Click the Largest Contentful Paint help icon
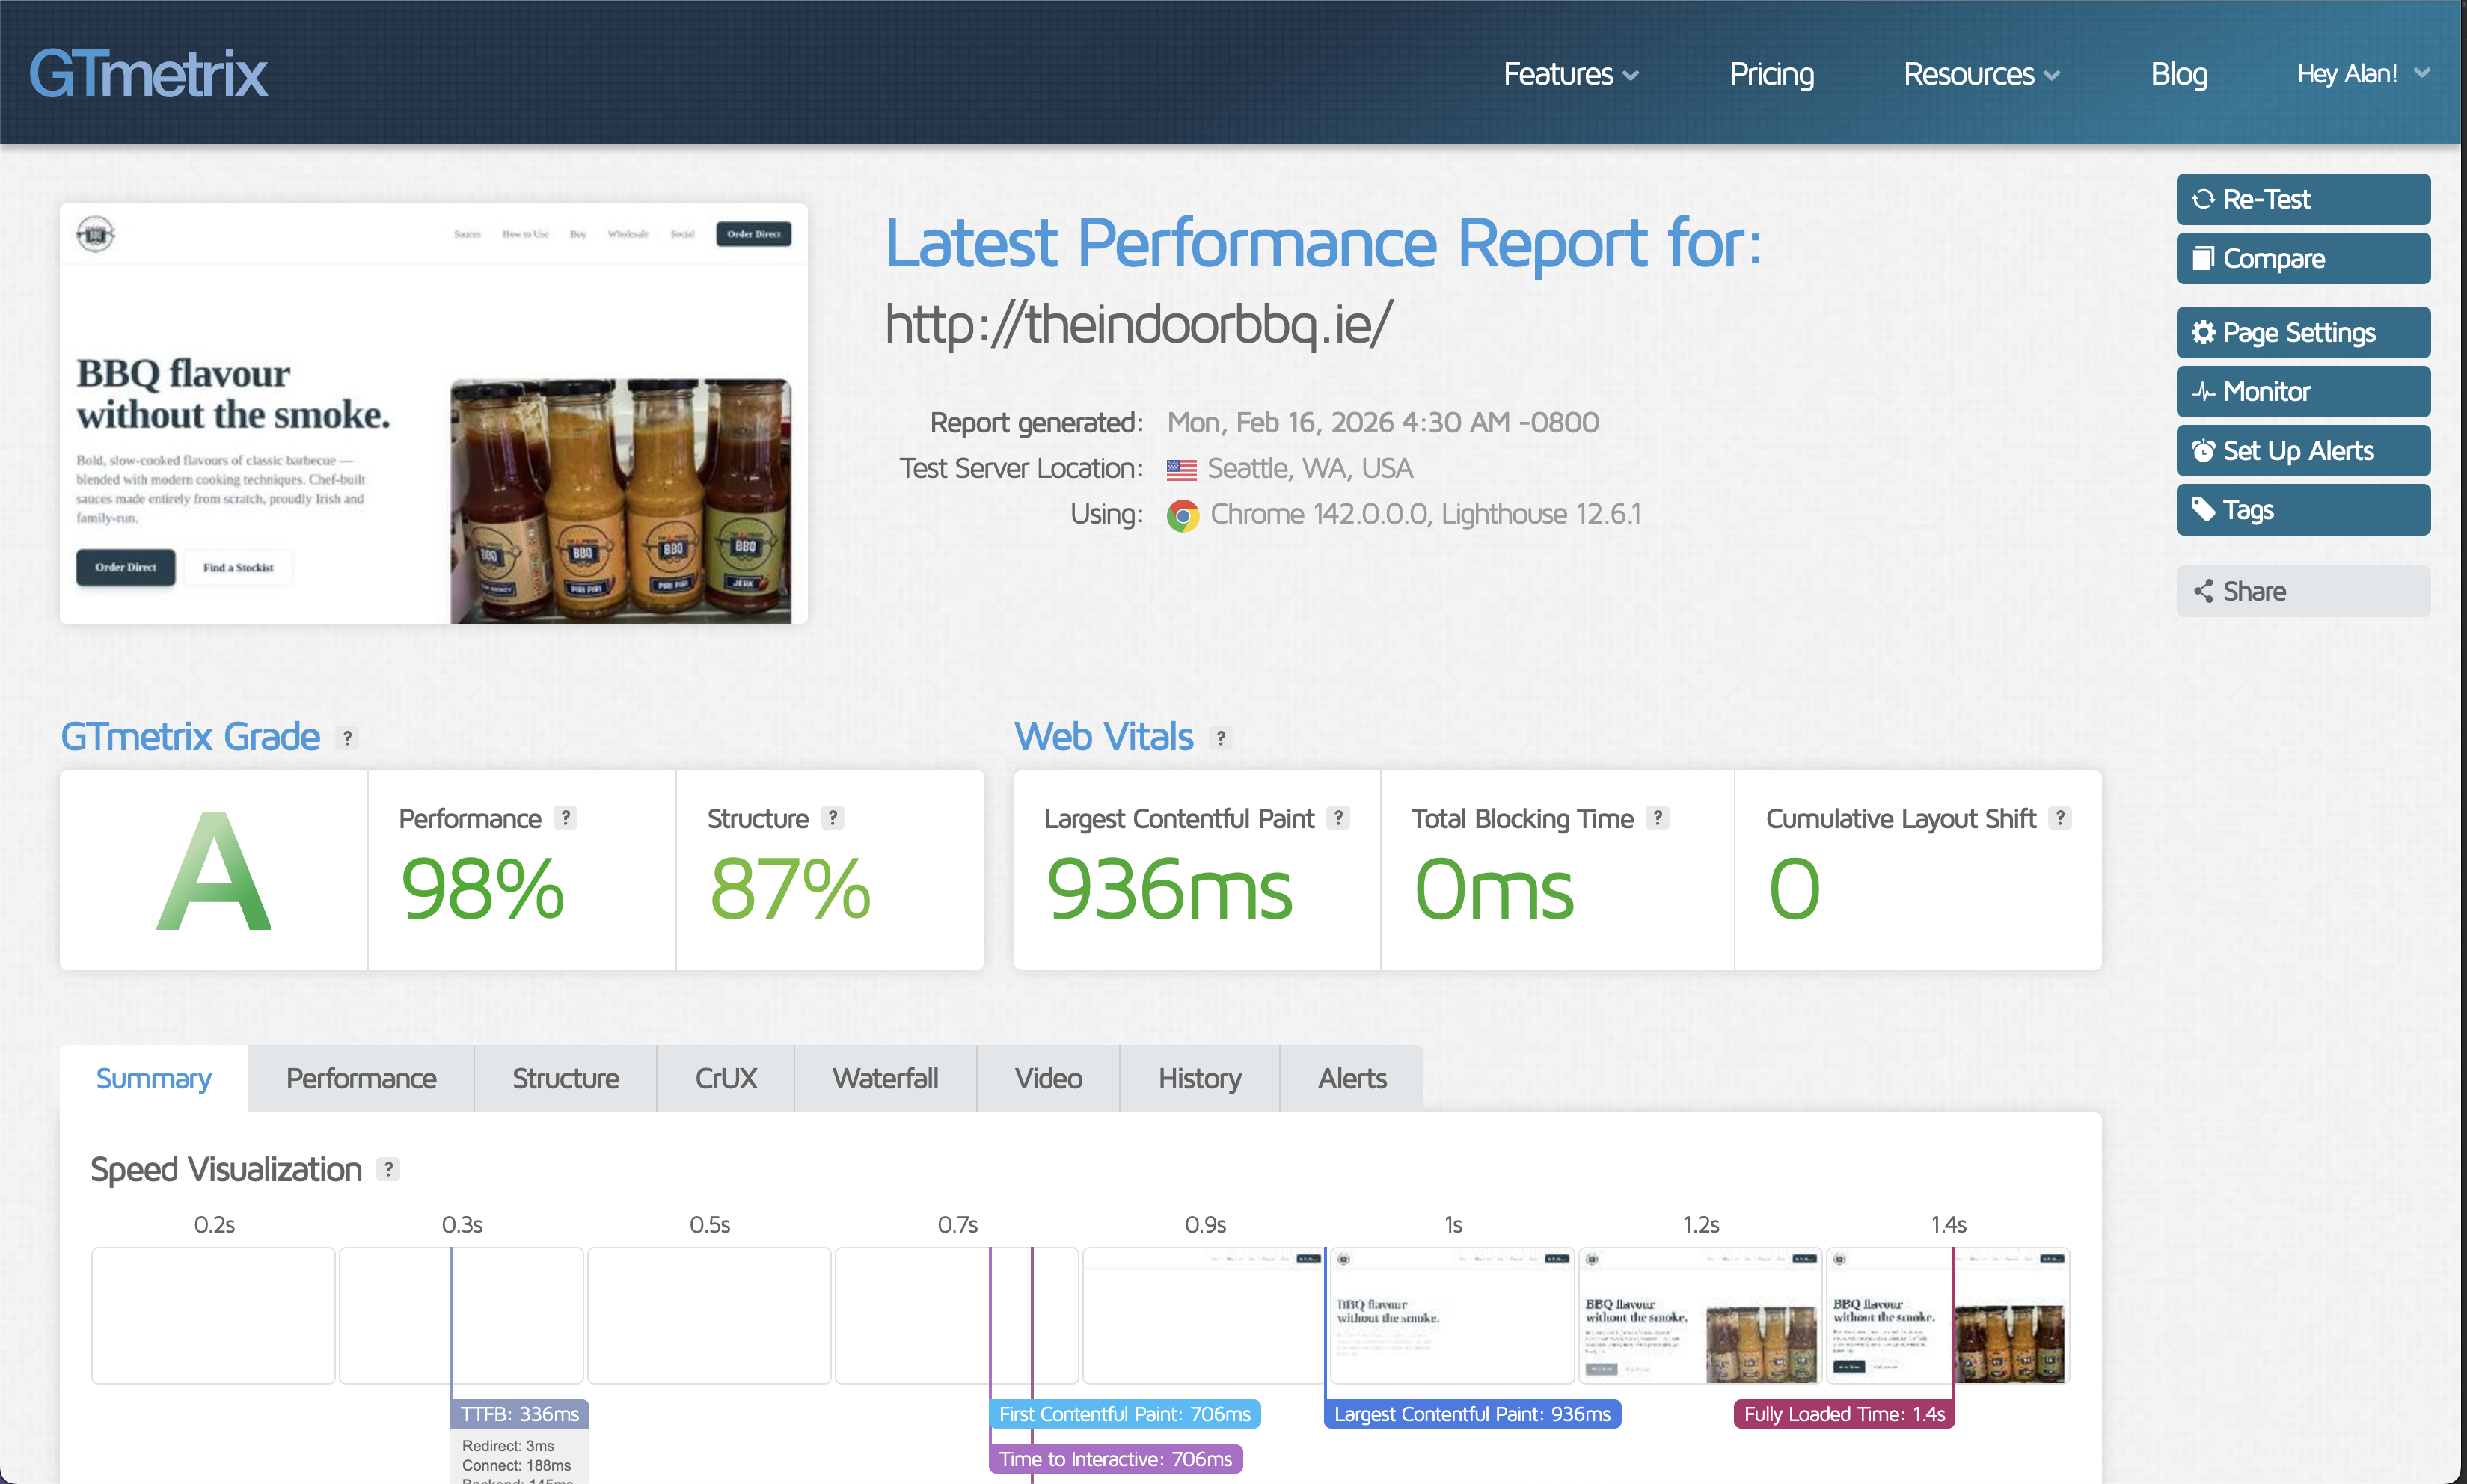The width and height of the screenshot is (2467, 1484). point(1339,817)
